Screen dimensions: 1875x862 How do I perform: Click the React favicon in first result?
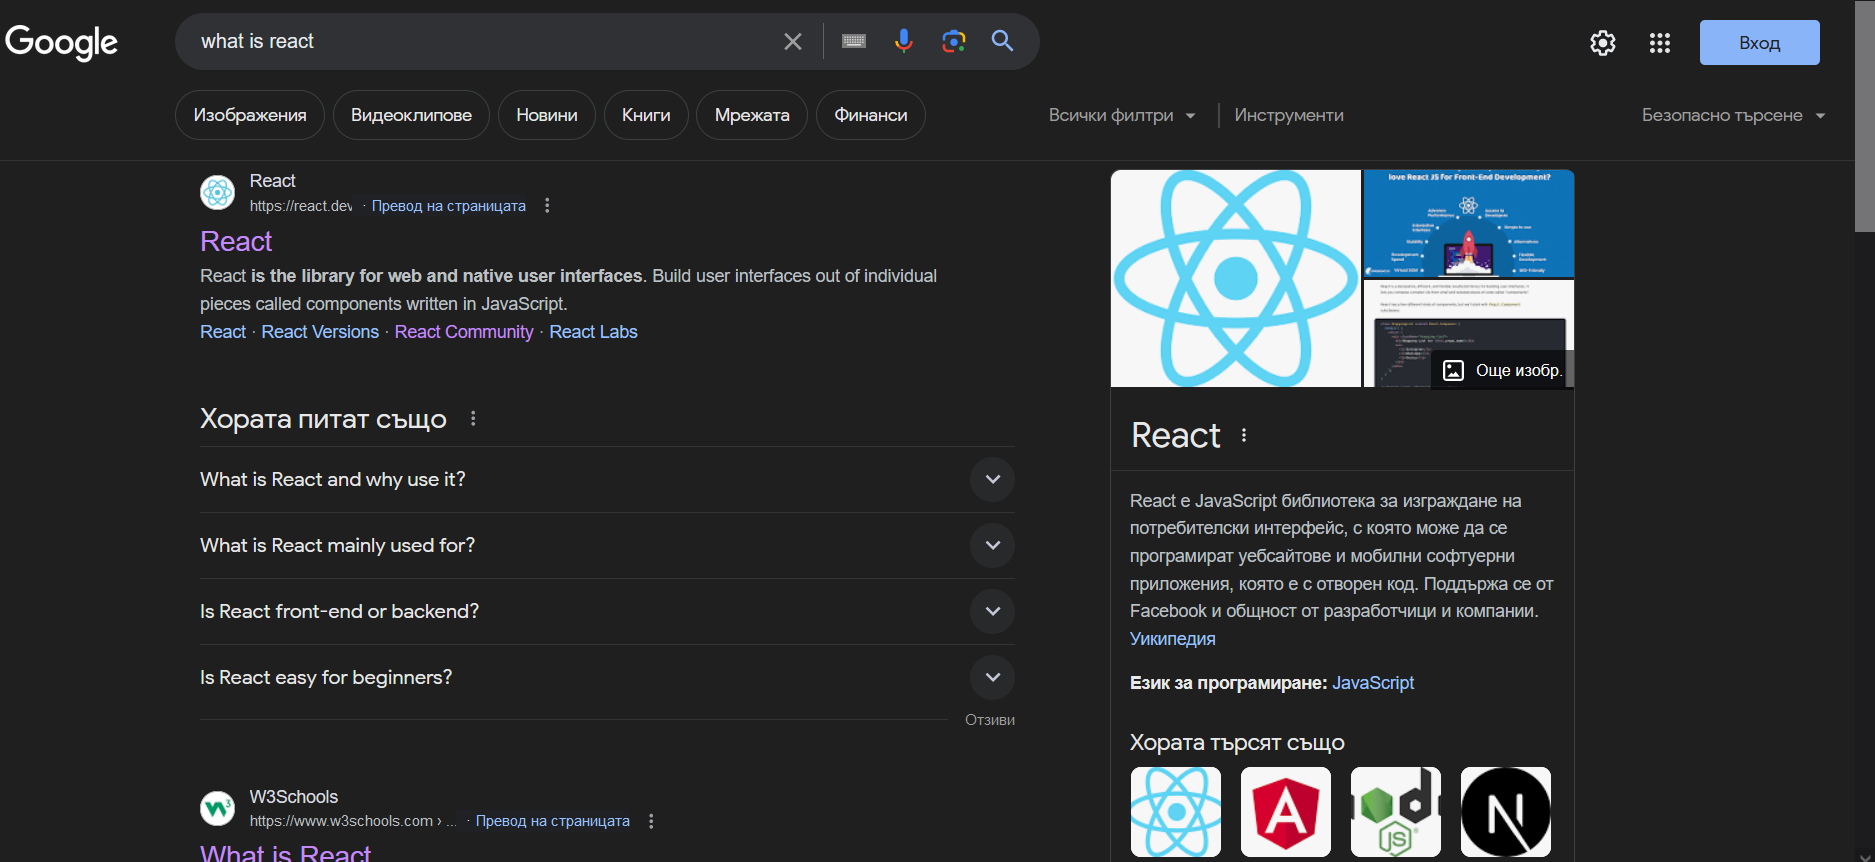217,192
